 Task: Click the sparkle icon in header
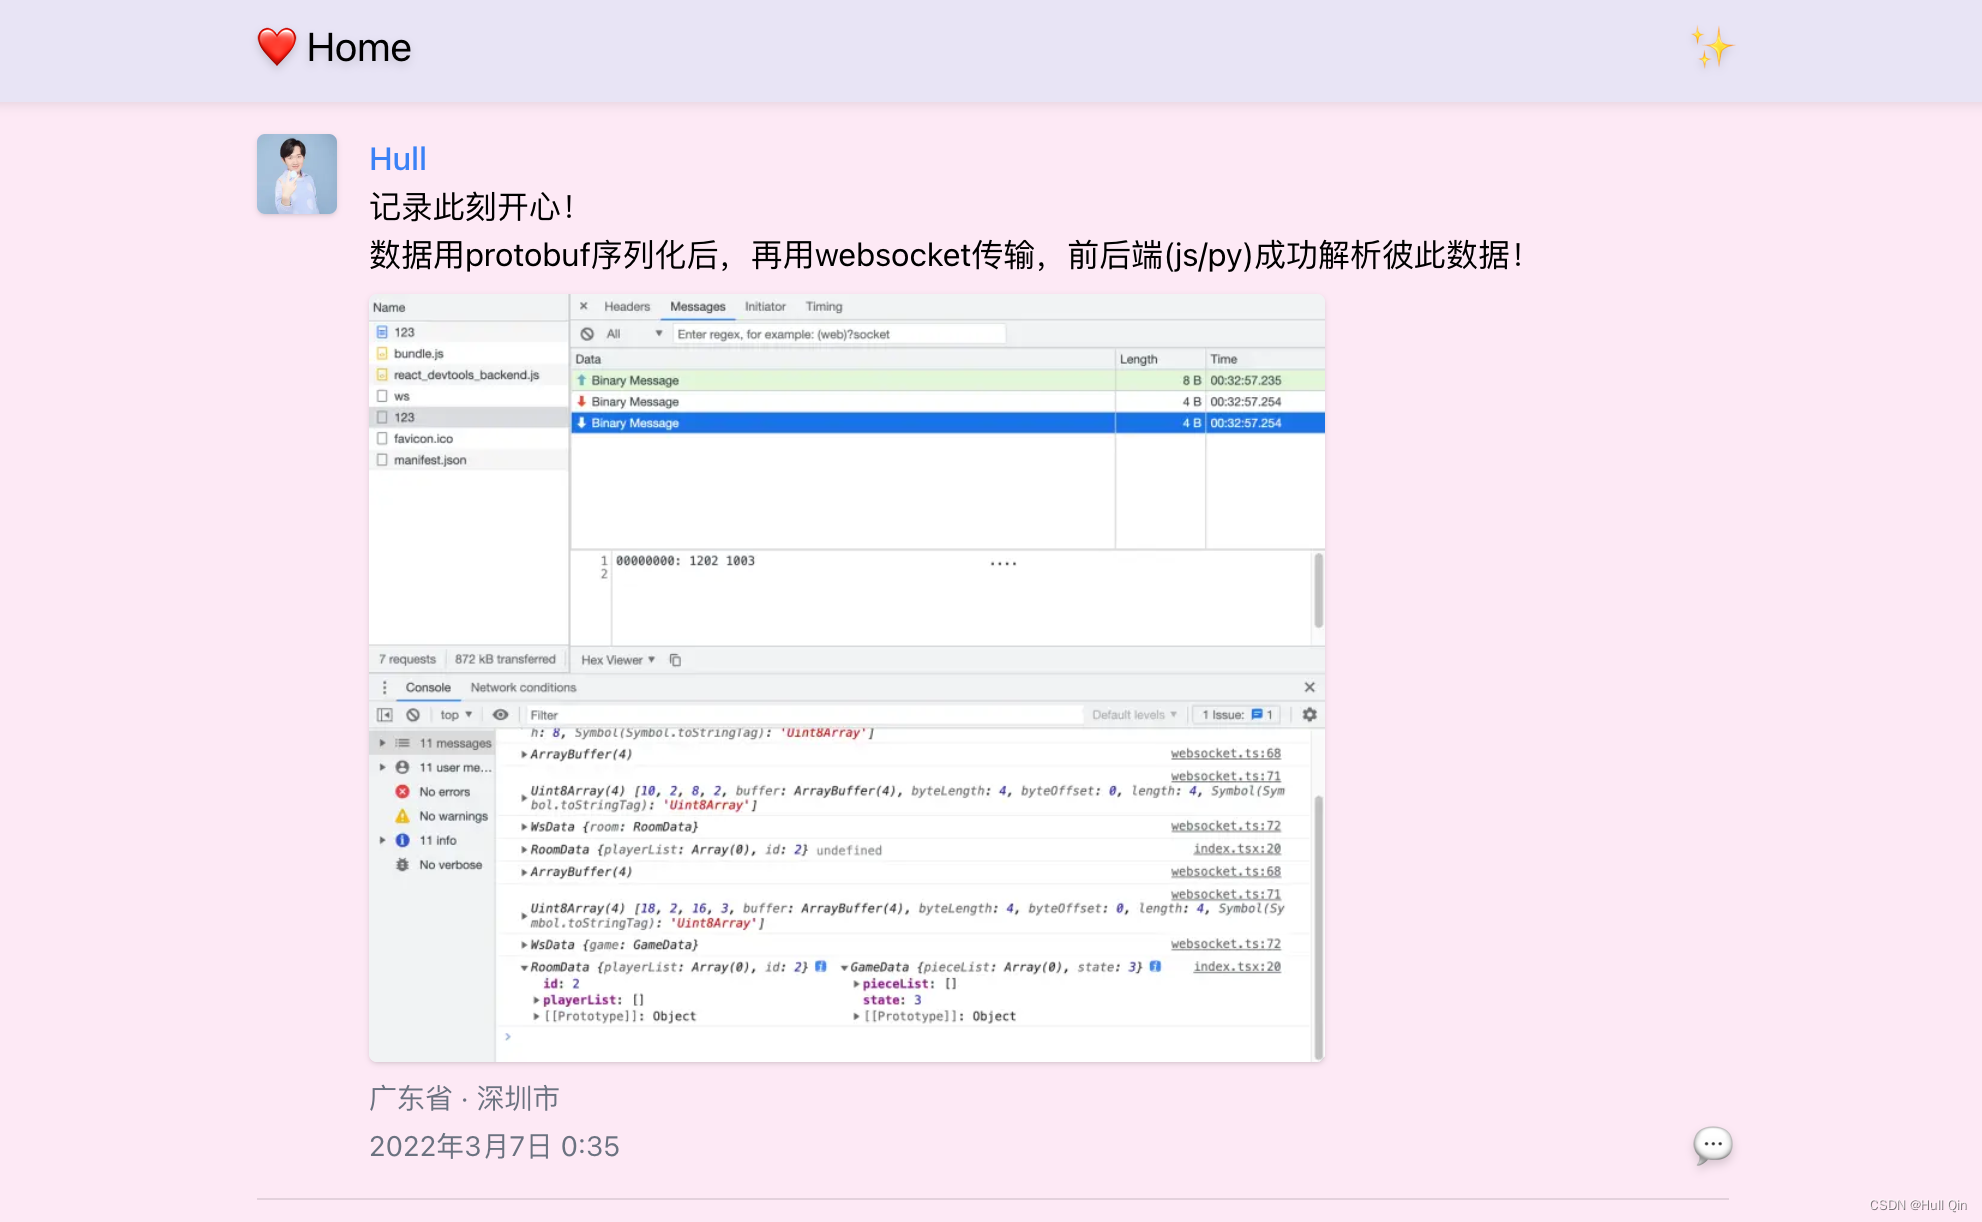(1712, 47)
